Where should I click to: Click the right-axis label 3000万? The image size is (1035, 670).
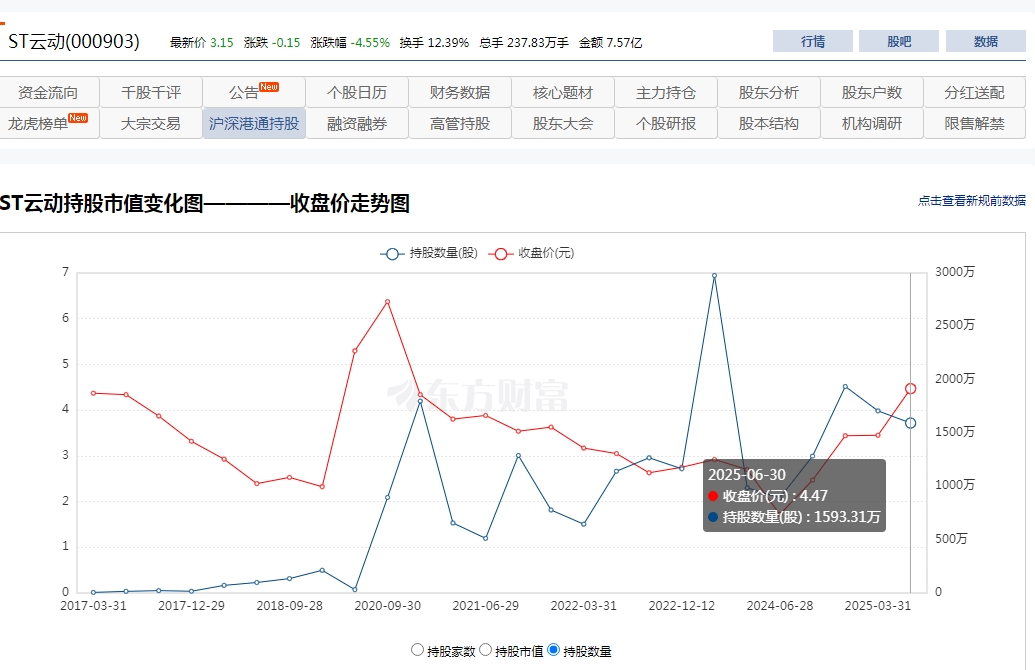[954, 272]
